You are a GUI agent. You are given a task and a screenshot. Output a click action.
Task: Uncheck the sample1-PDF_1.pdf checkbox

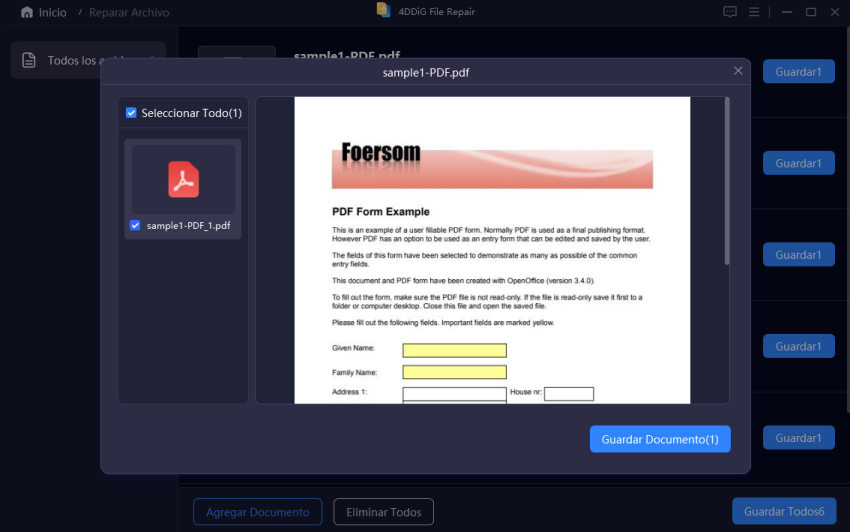click(135, 225)
